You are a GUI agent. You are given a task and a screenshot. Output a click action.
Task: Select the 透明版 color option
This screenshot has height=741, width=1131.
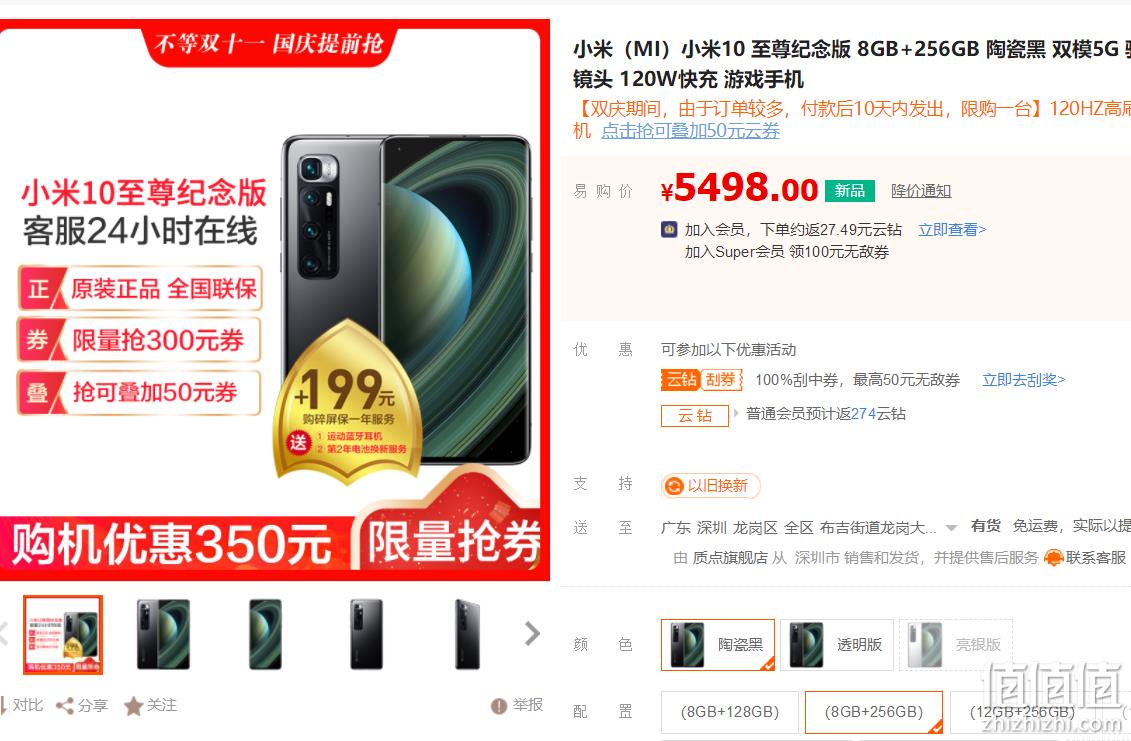click(837, 644)
